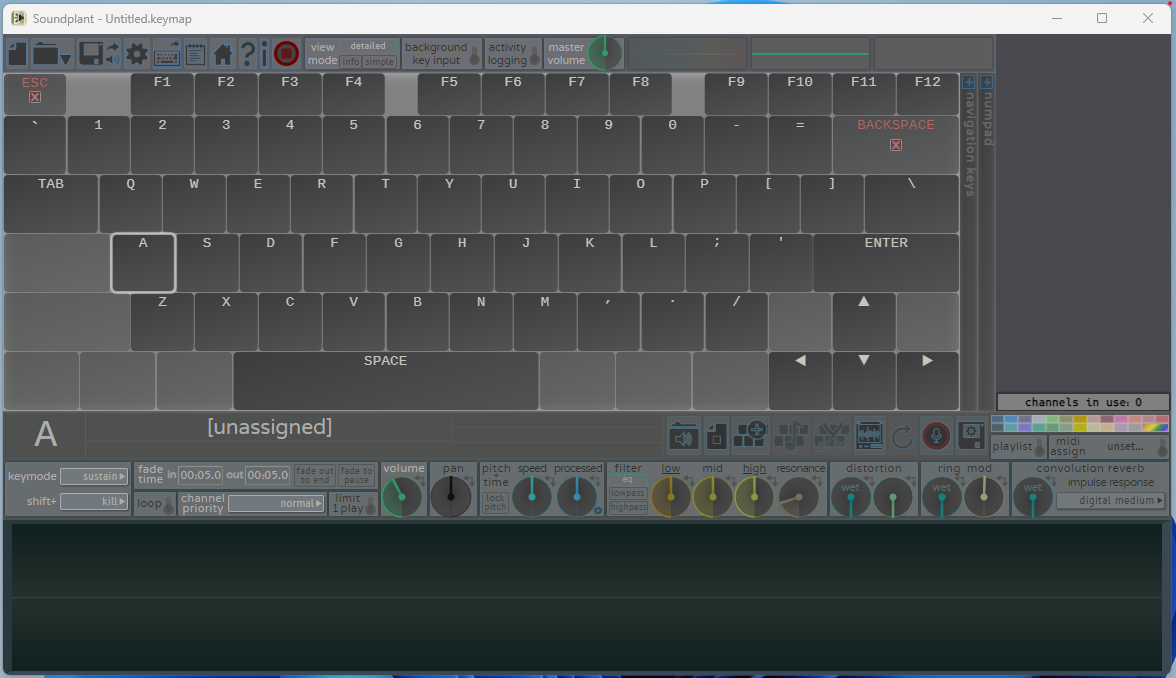Click the fade out to end button

coord(315,476)
